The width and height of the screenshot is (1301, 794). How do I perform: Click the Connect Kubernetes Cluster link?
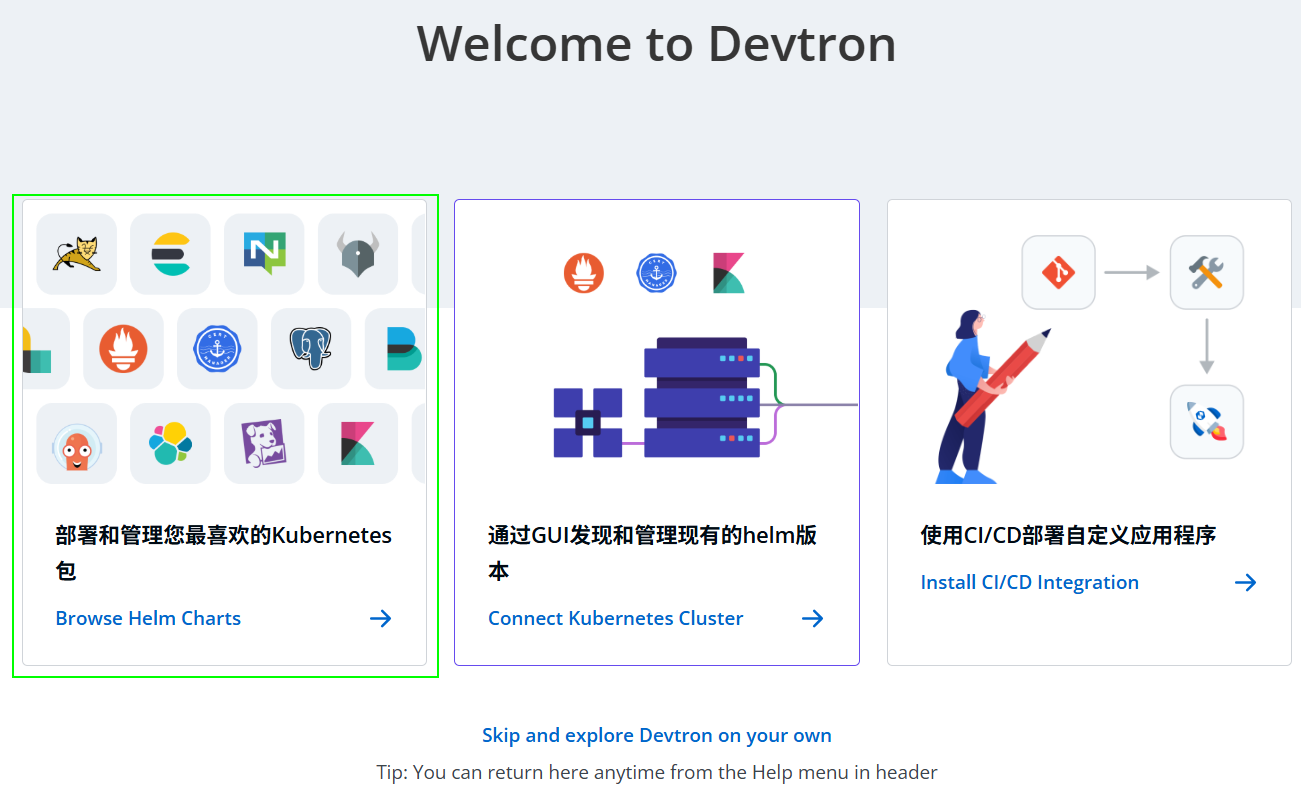click(615, 618)
